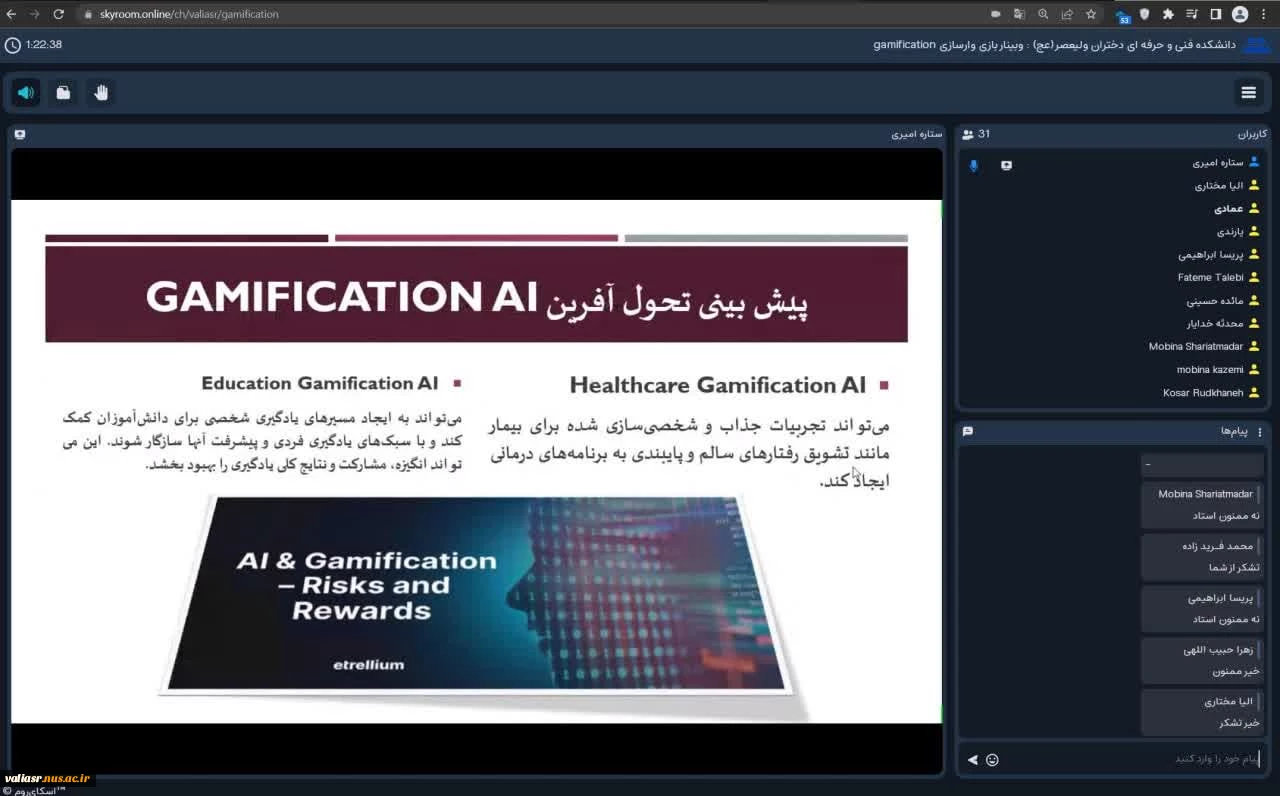Open the browser three-dot menu
Viewport: 1280px width, 796px height.
(x=1264, y=14)
